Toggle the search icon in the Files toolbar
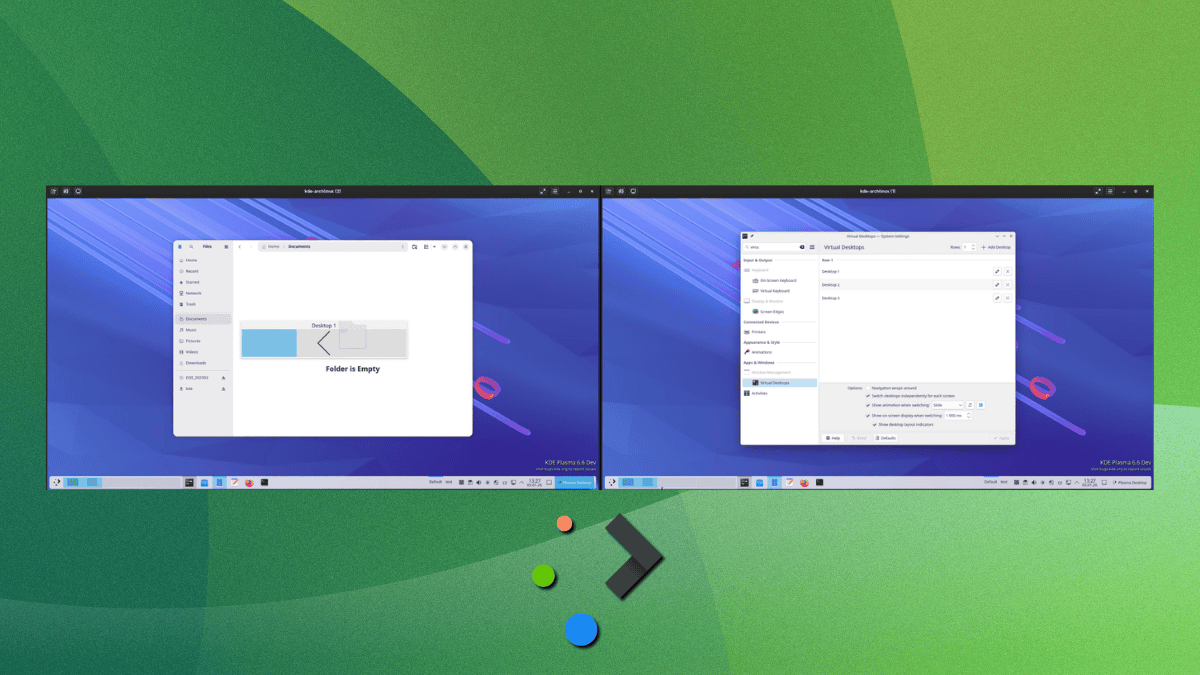The width and height of the screenshot is (1200, 675). 192,247
